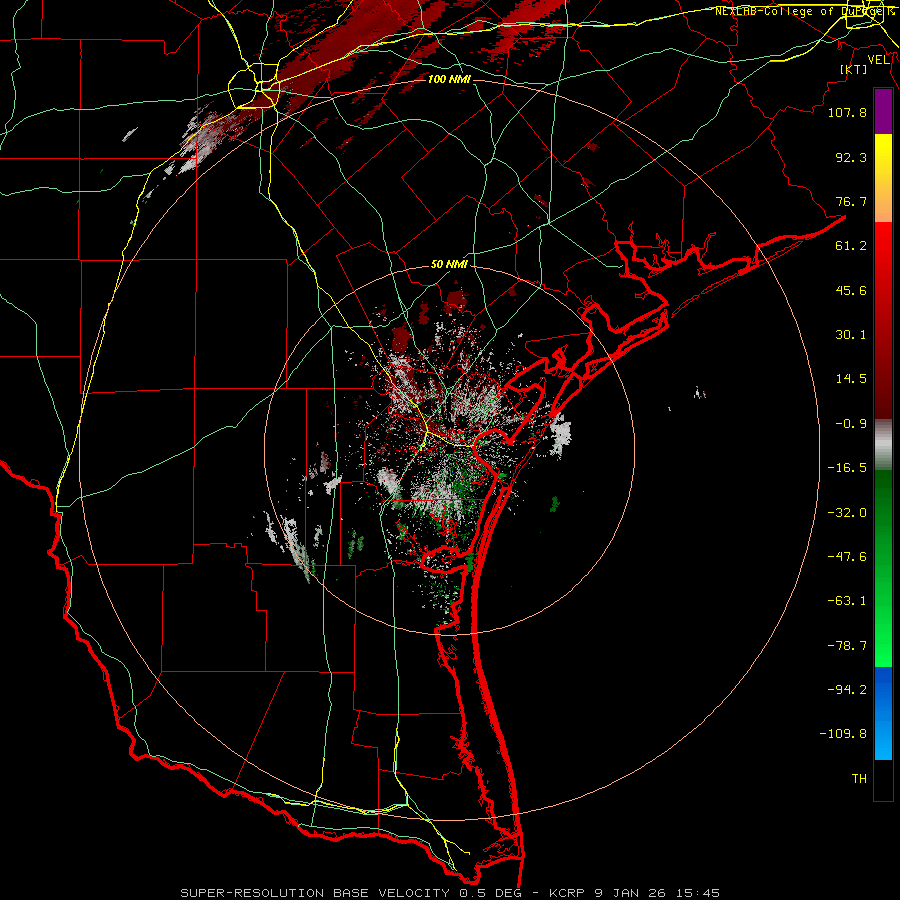900x900 pixels.
Task: Click the 50 NMI range ring label
Action: 449,264
